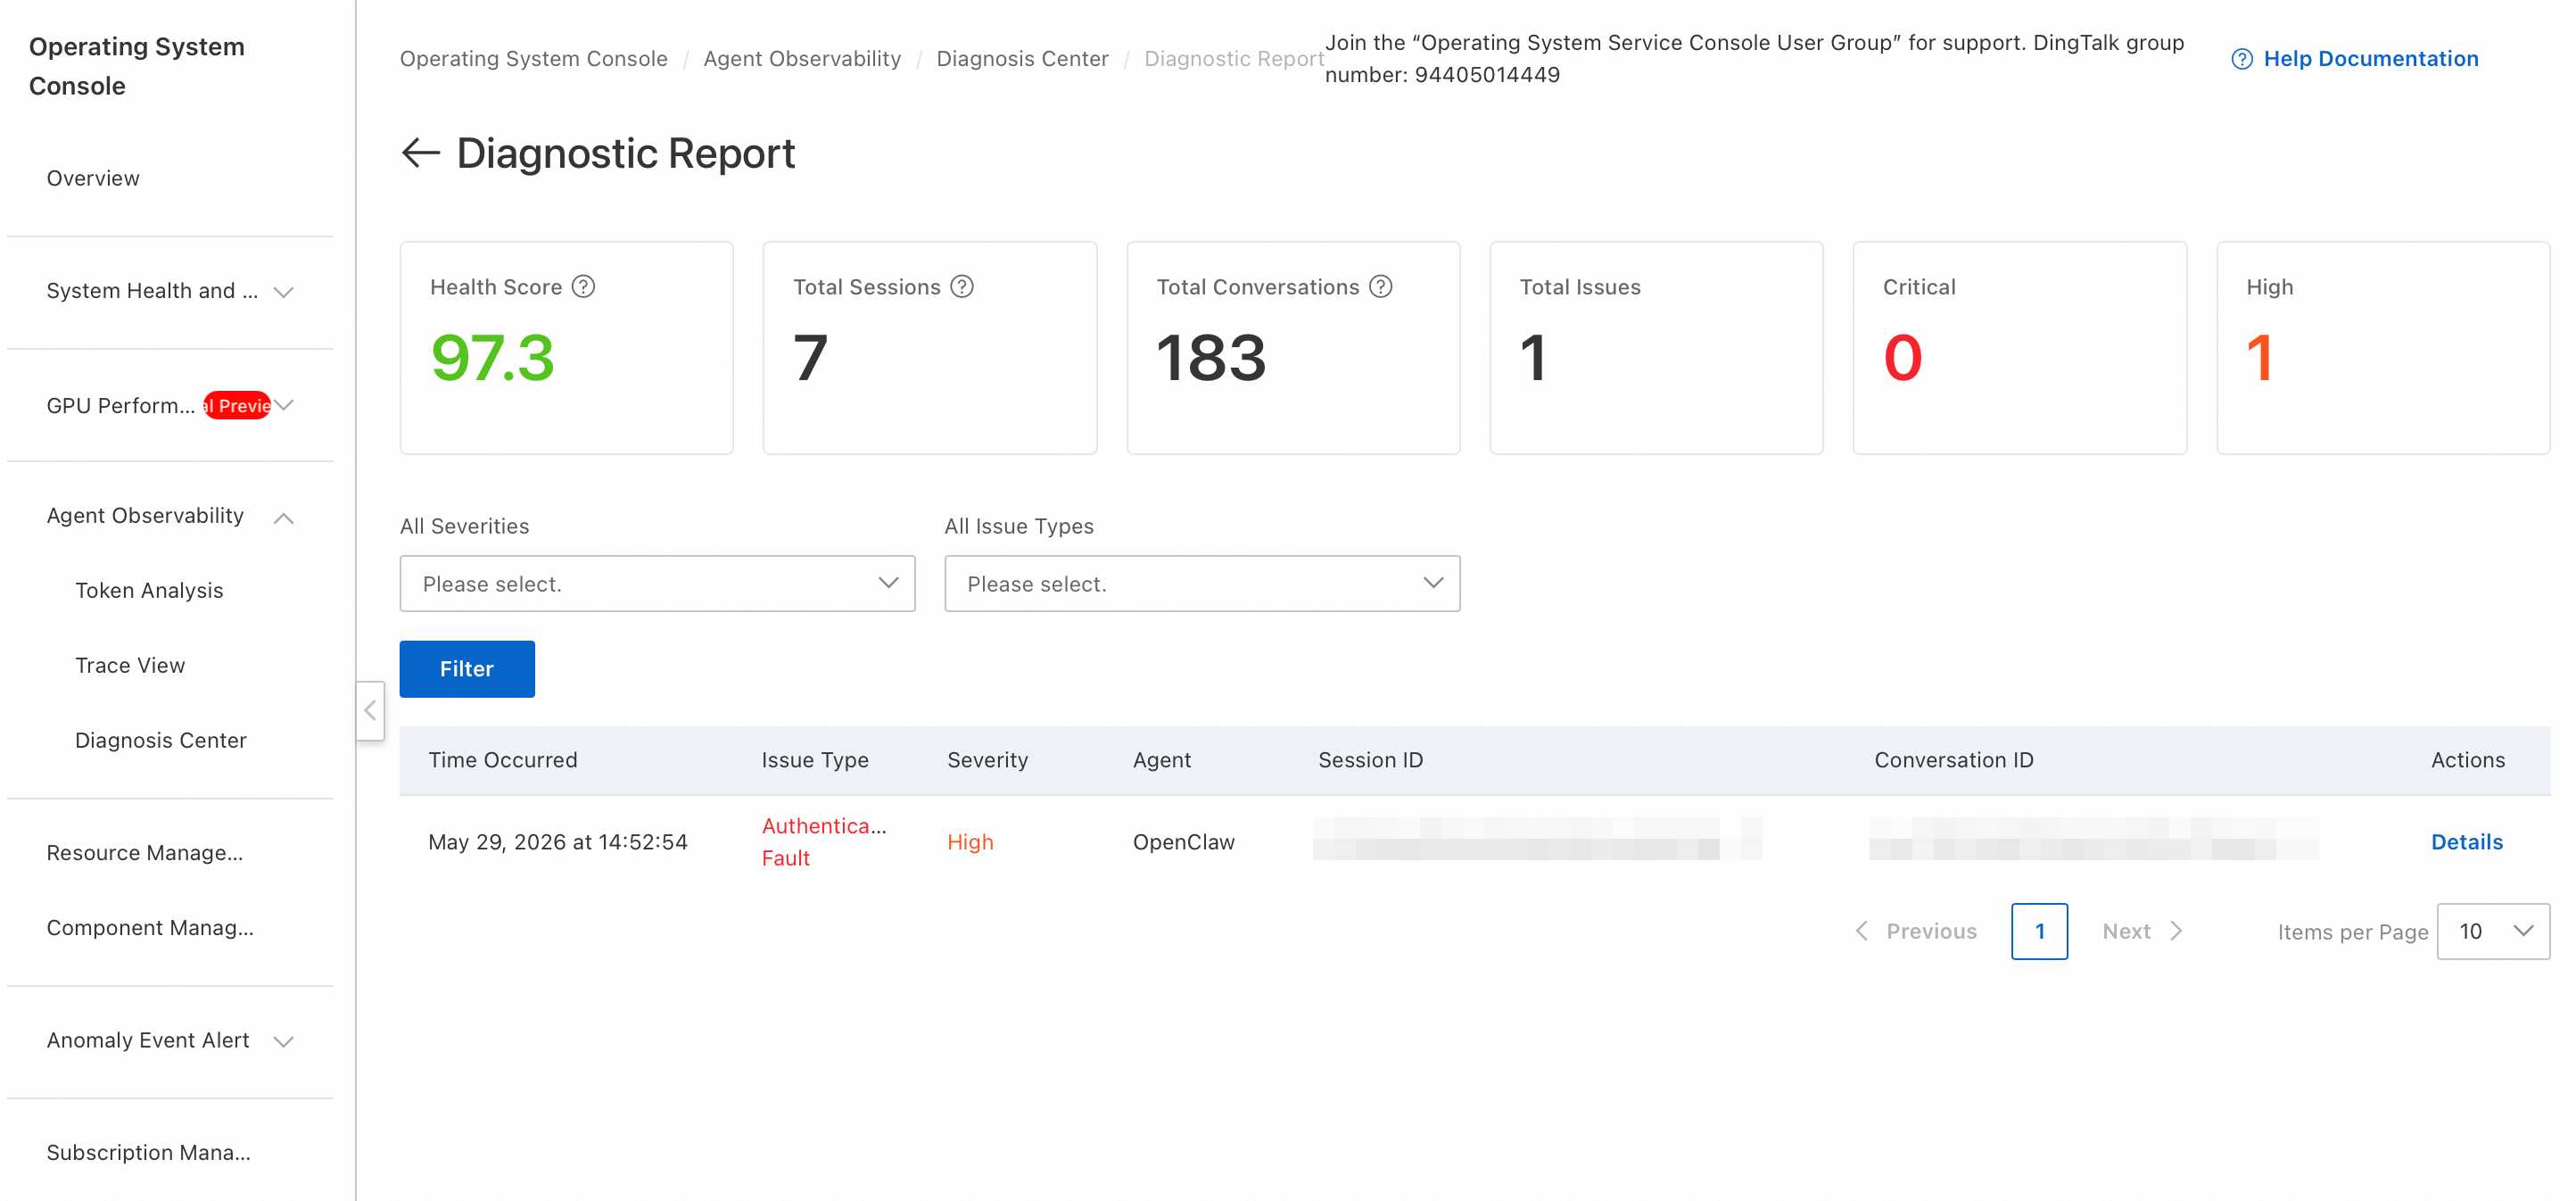Click the High severity cell in the row
This screenshot has height=1201, width=2576.
coord(970,842)
